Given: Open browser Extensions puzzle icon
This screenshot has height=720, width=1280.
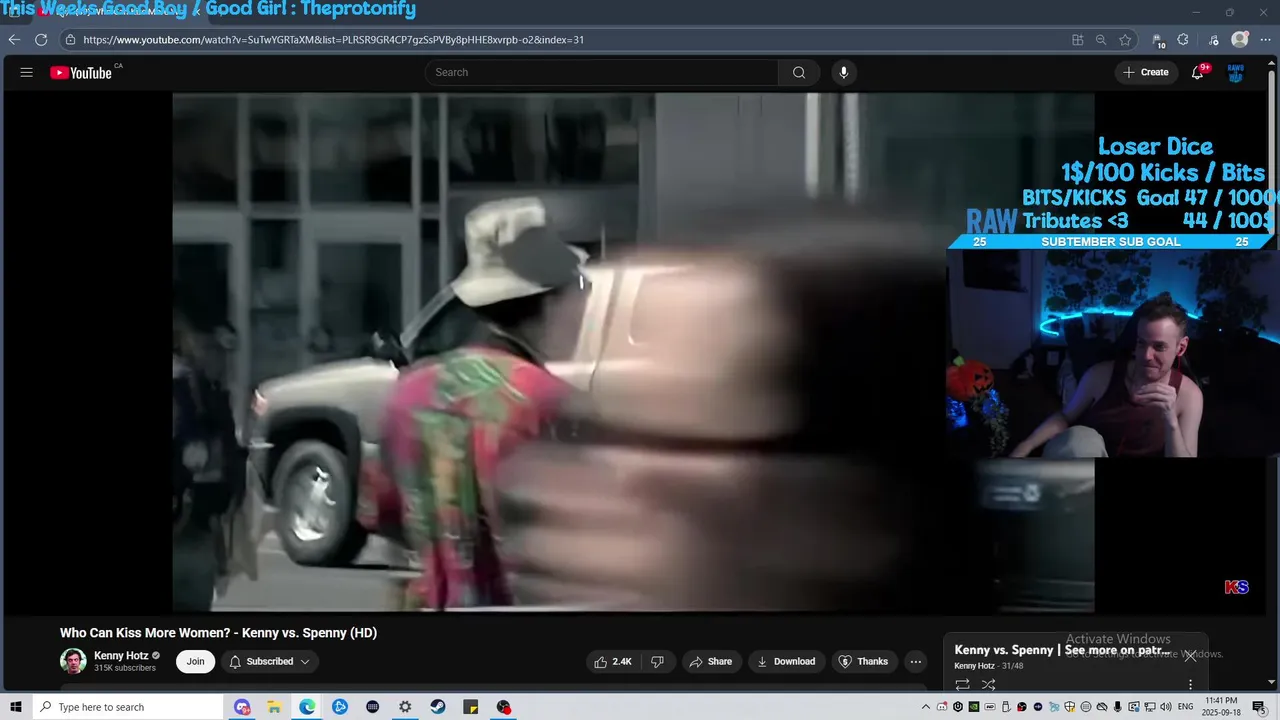Looking at the screenshot, I should click(x=1183, y=40).
